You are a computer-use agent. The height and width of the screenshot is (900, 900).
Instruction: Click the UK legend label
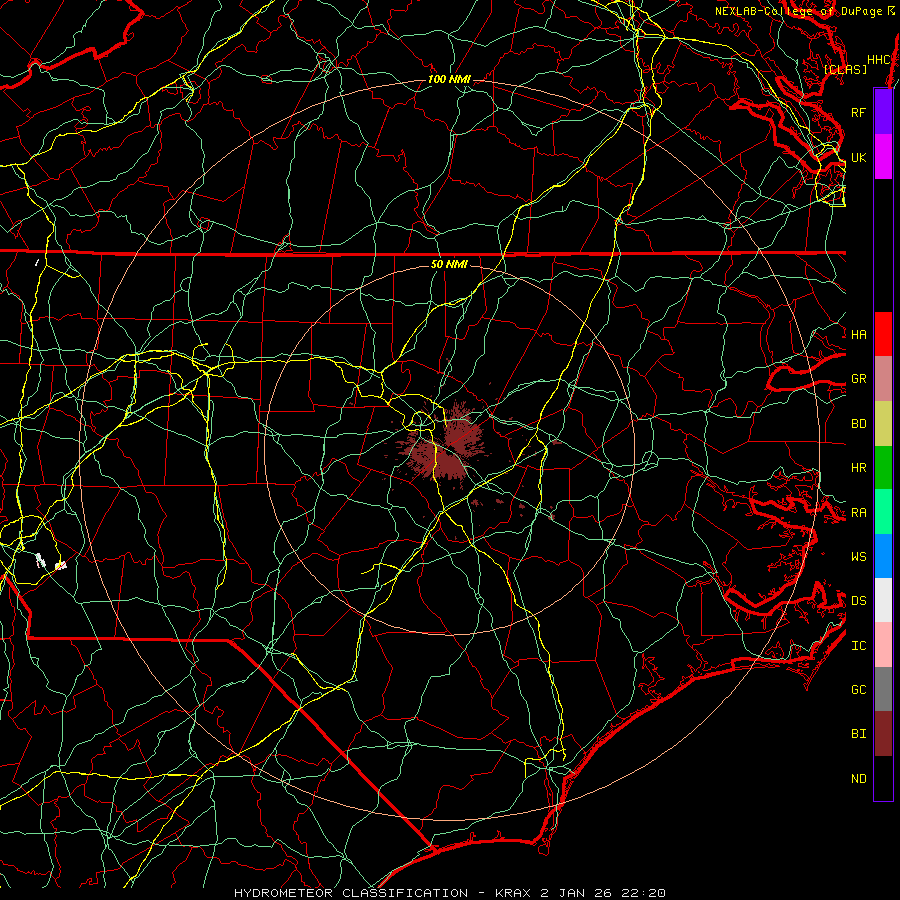point(858,157)
